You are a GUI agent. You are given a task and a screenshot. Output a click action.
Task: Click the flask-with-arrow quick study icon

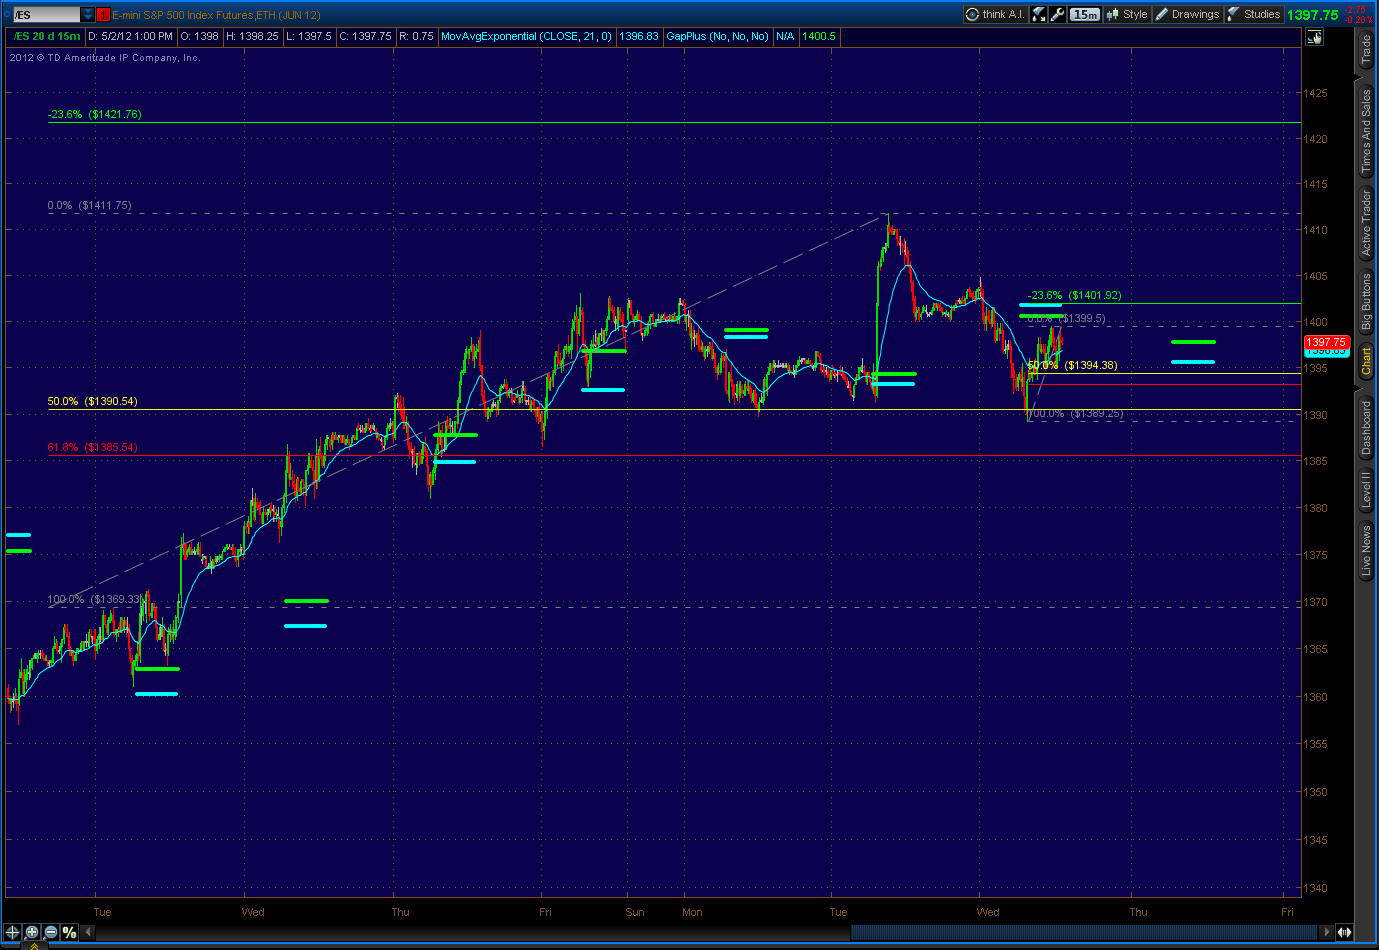coord(1039,14)
